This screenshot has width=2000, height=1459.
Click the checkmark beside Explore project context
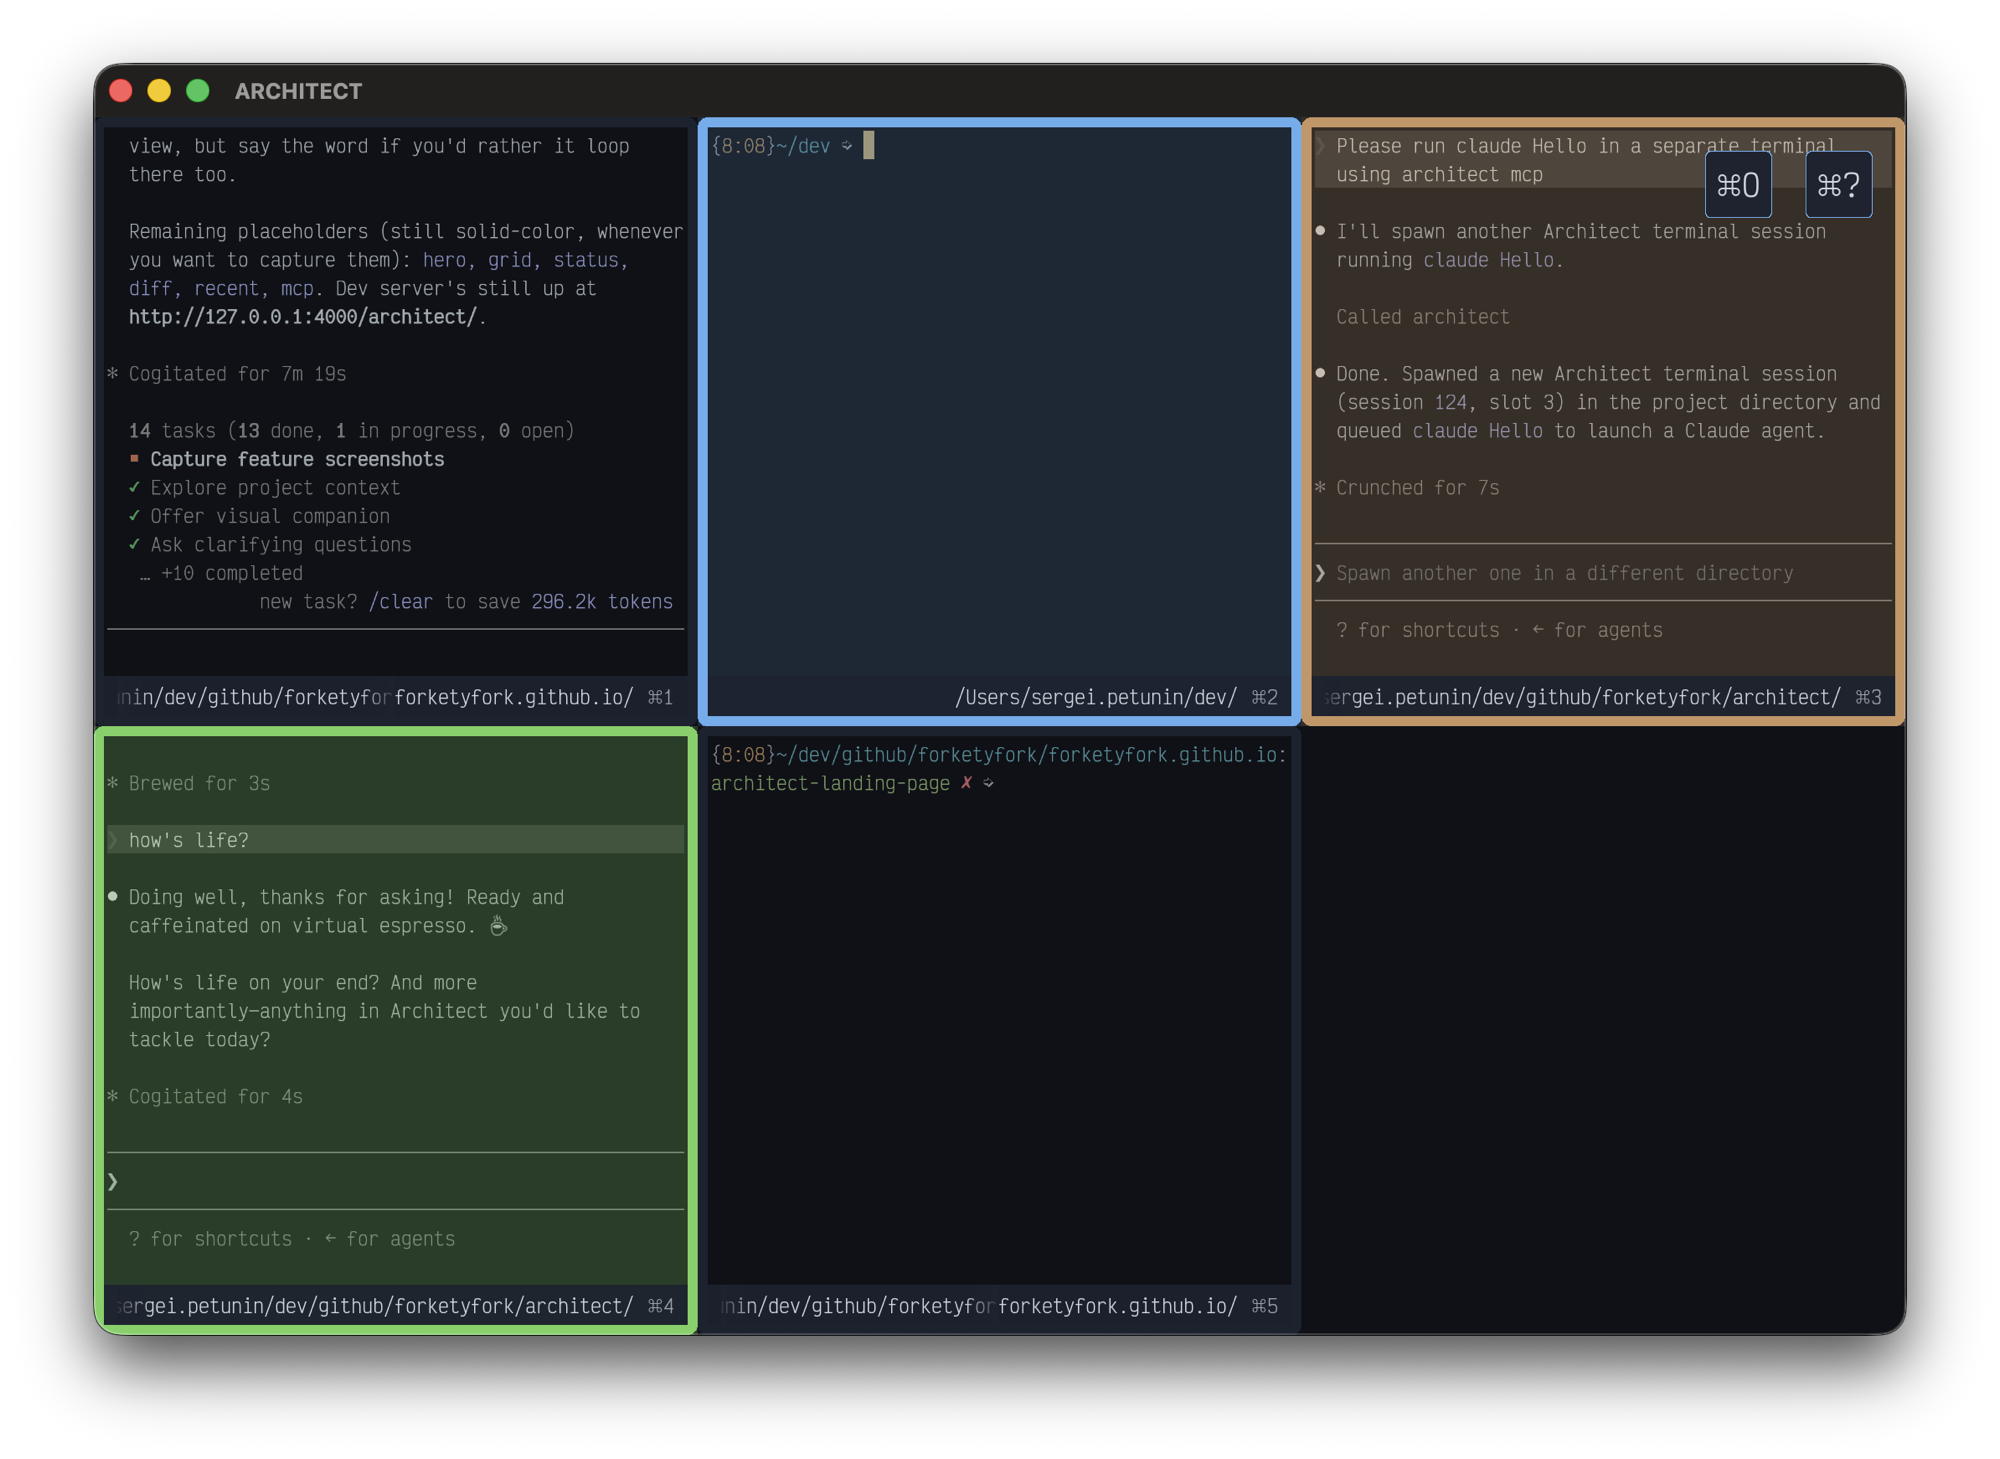click(134, 488)
